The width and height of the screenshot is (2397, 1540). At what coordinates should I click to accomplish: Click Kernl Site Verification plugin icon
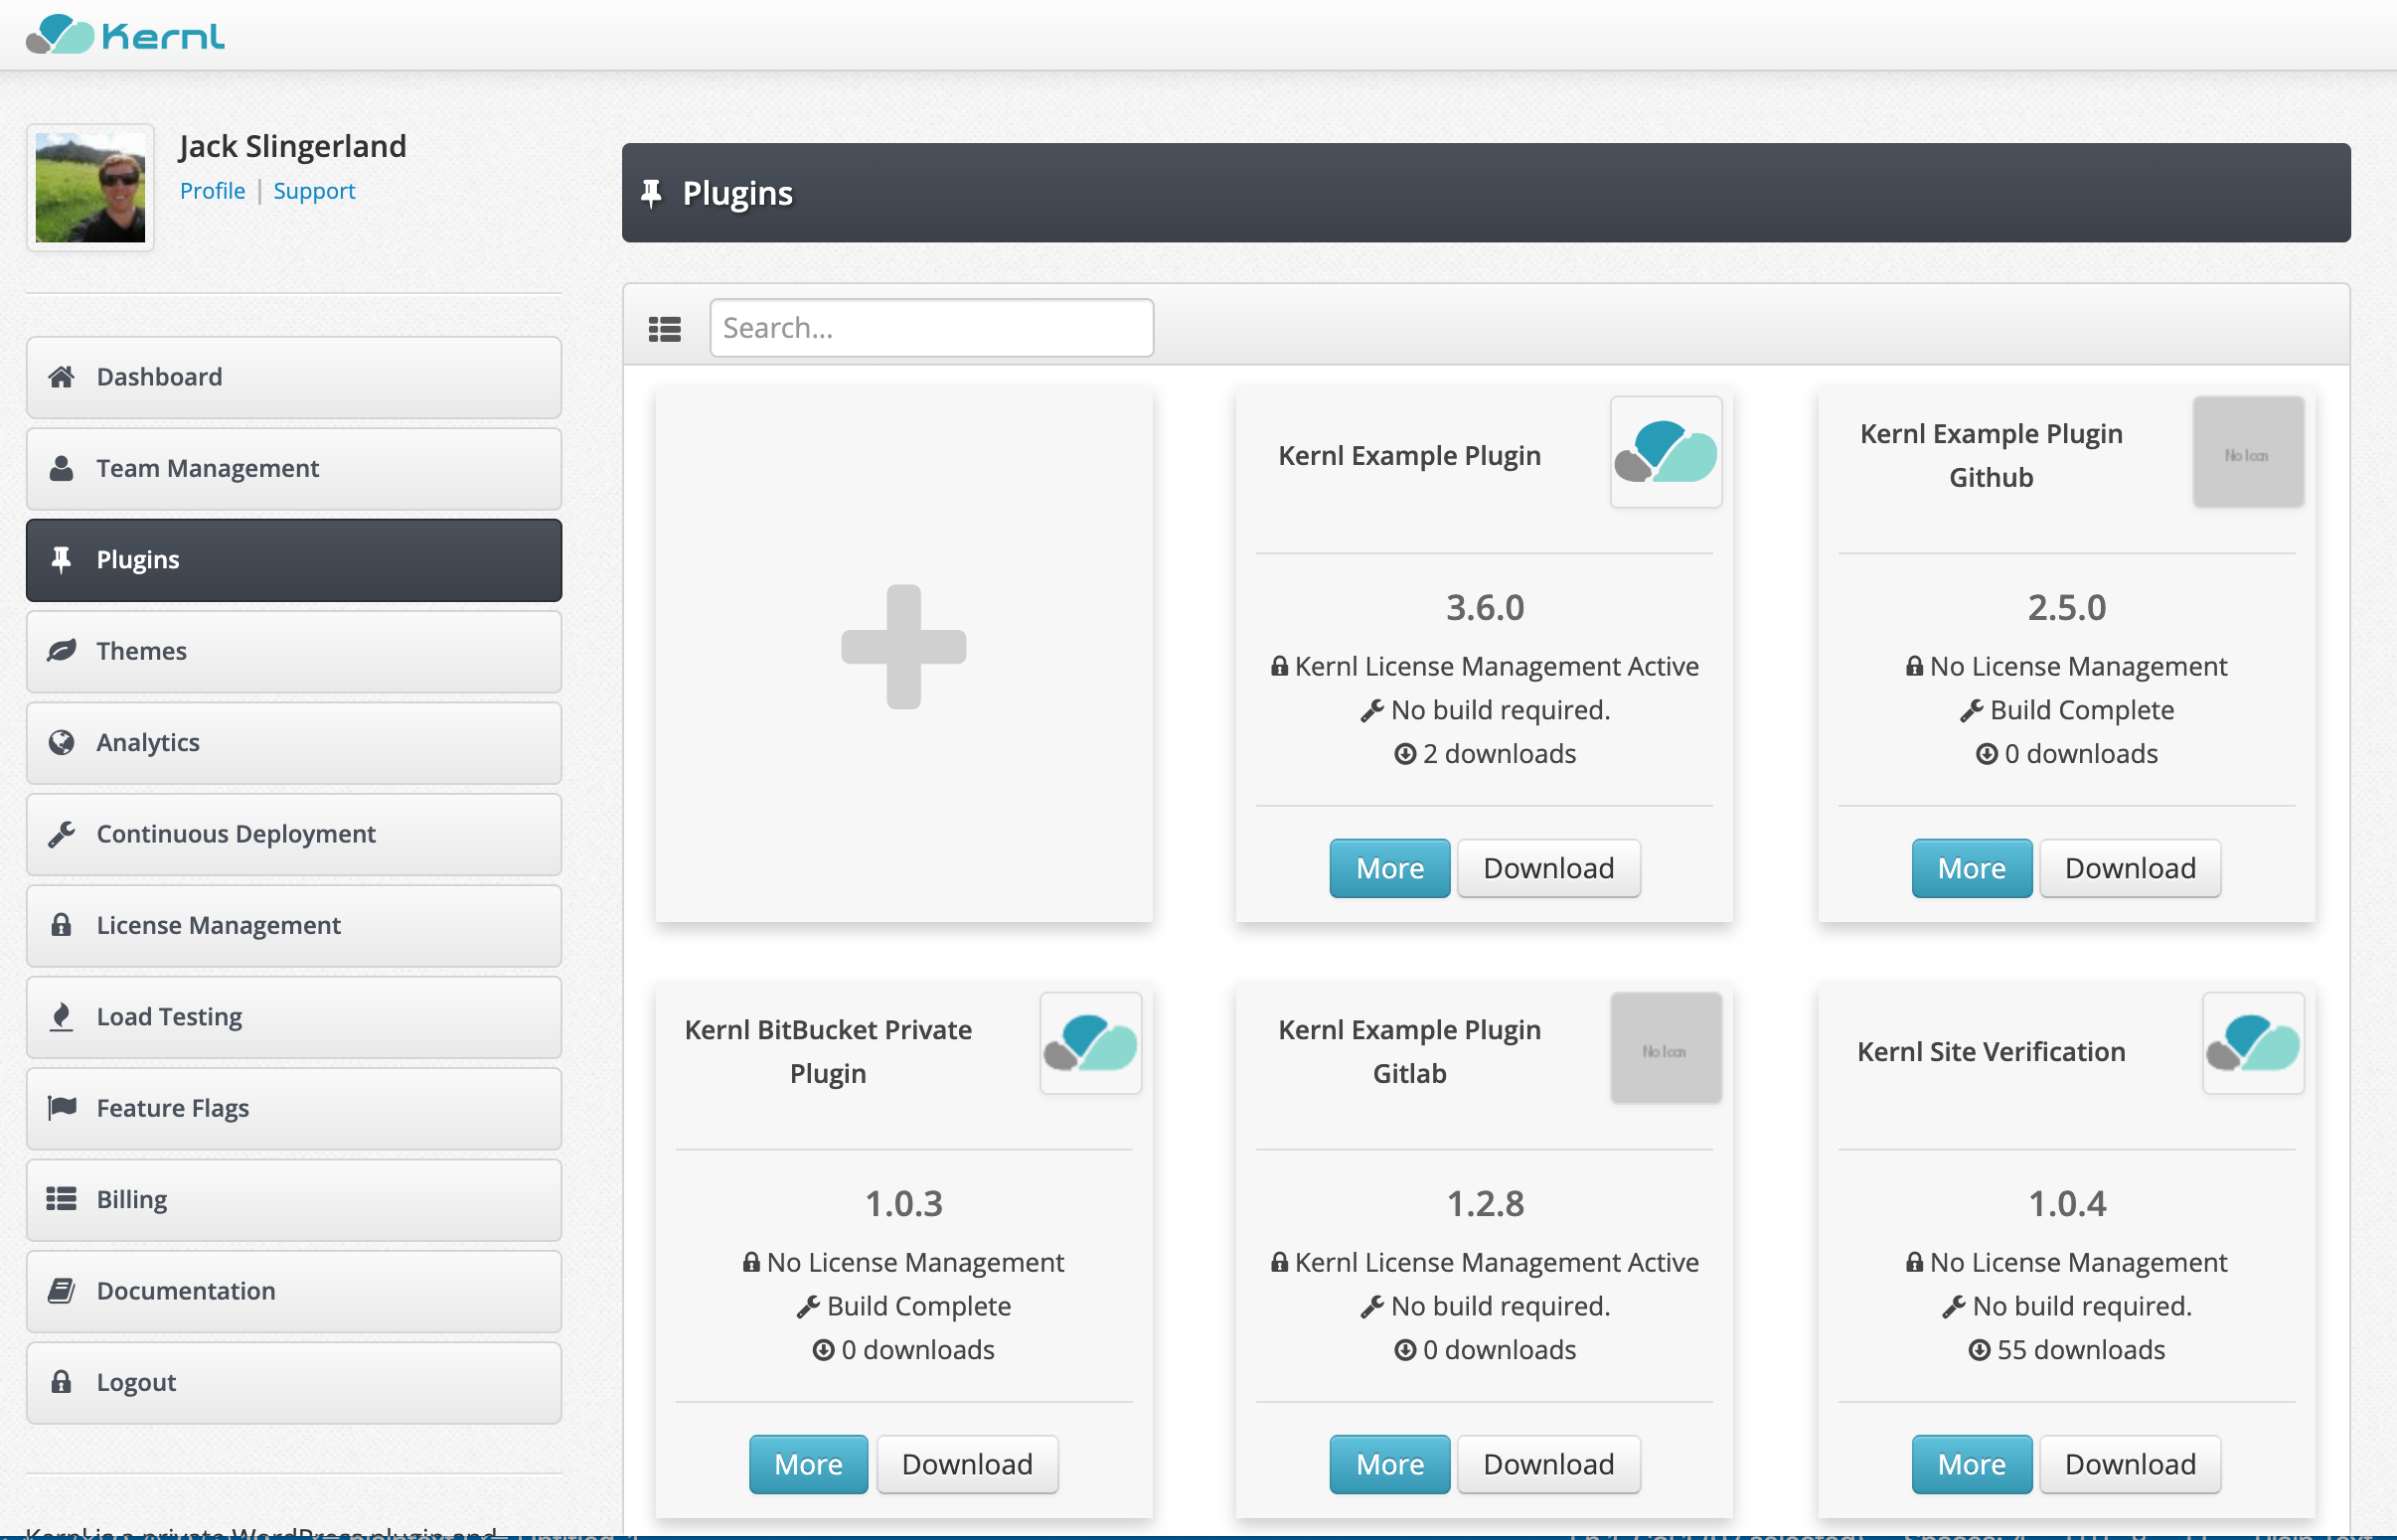[x=2252, y=1043]
